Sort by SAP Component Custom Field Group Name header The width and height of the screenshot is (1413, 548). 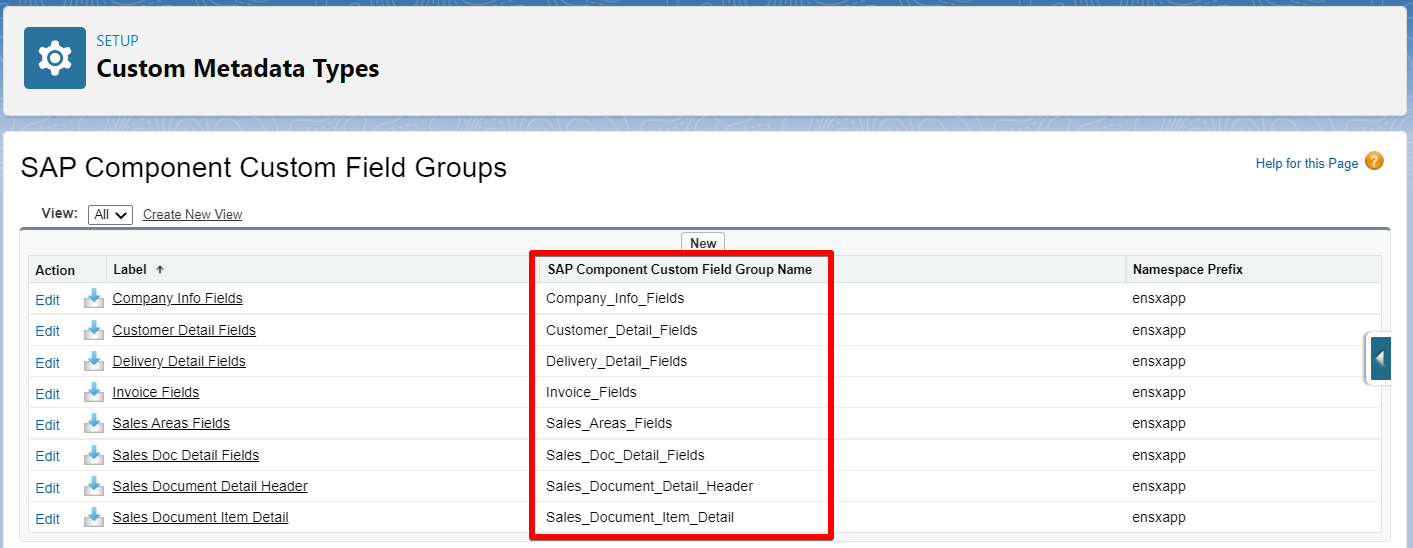click(680, 270)
